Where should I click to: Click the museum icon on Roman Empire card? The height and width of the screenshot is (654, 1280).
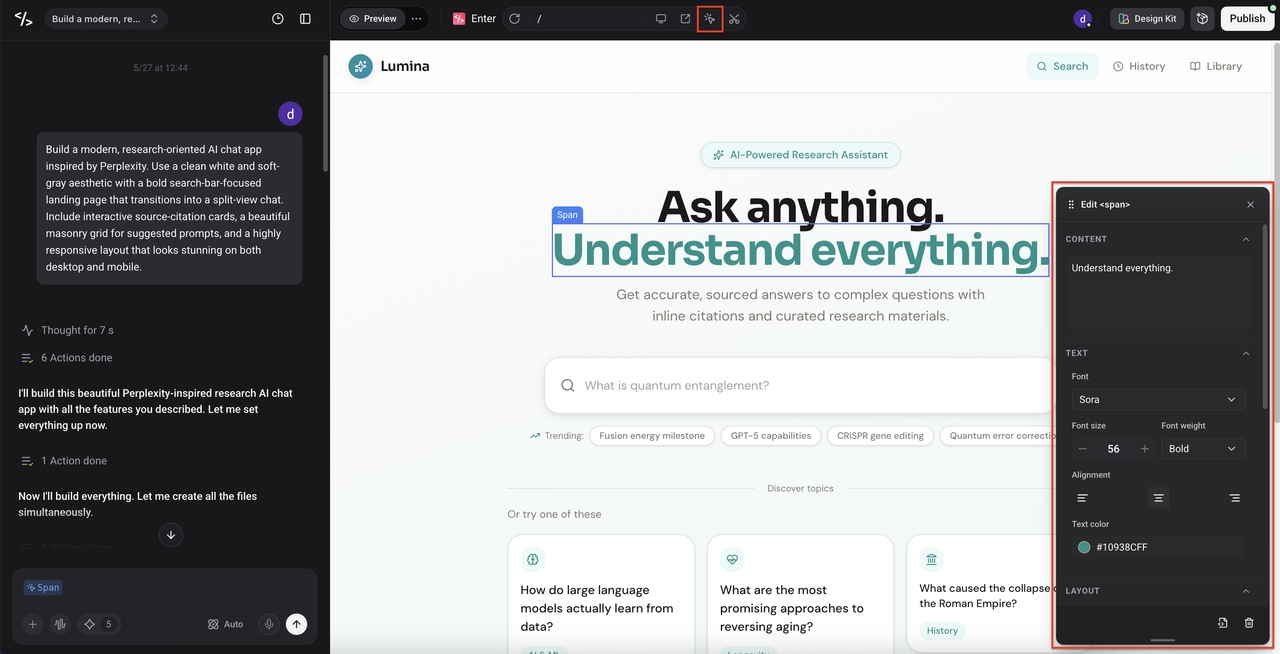(x=932, y=559)
